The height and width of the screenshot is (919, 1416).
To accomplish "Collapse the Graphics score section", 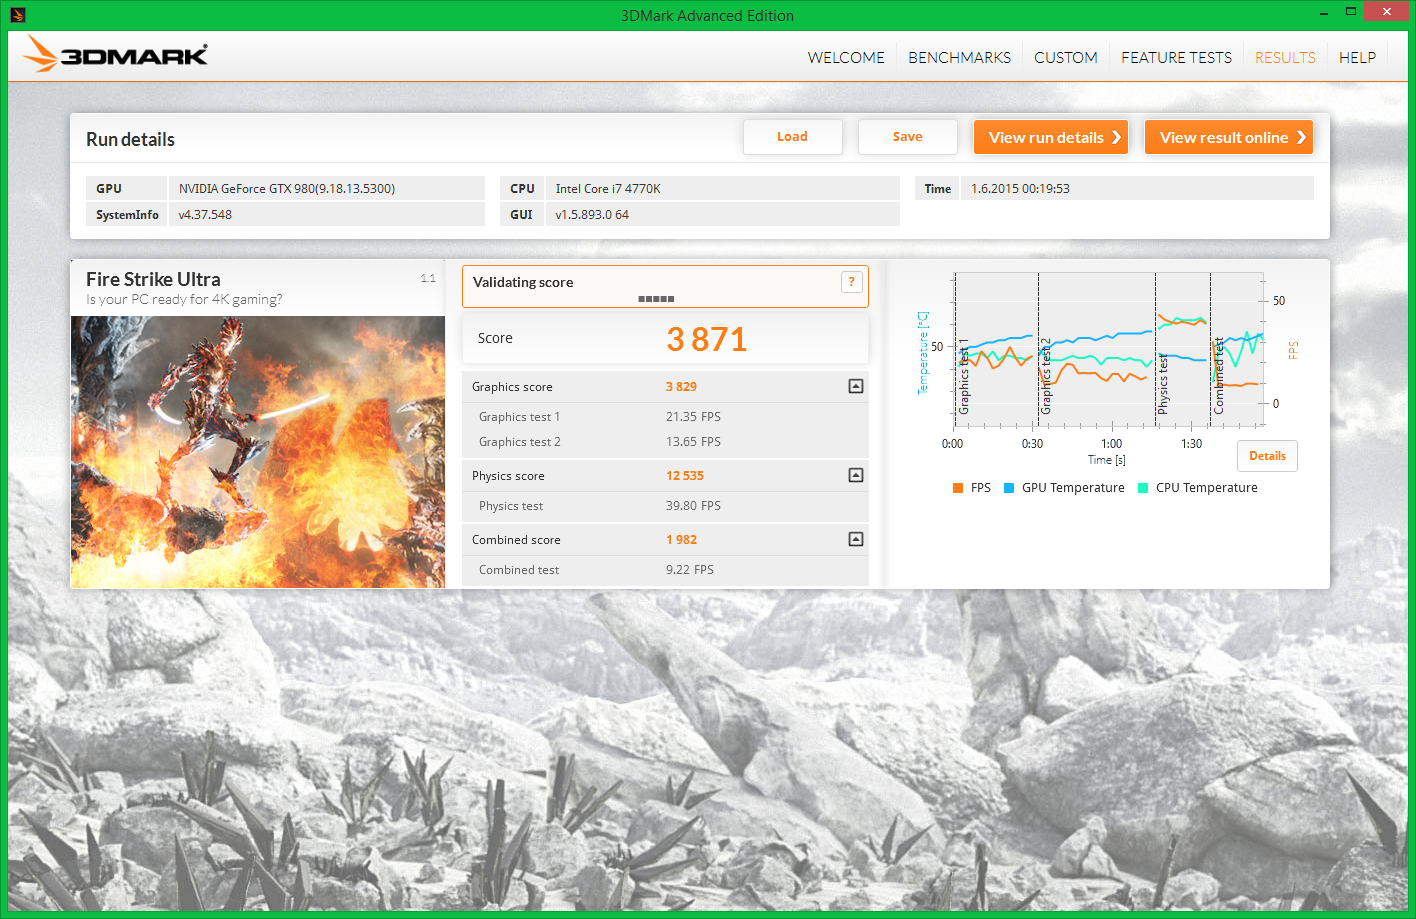I will [856, 386].
